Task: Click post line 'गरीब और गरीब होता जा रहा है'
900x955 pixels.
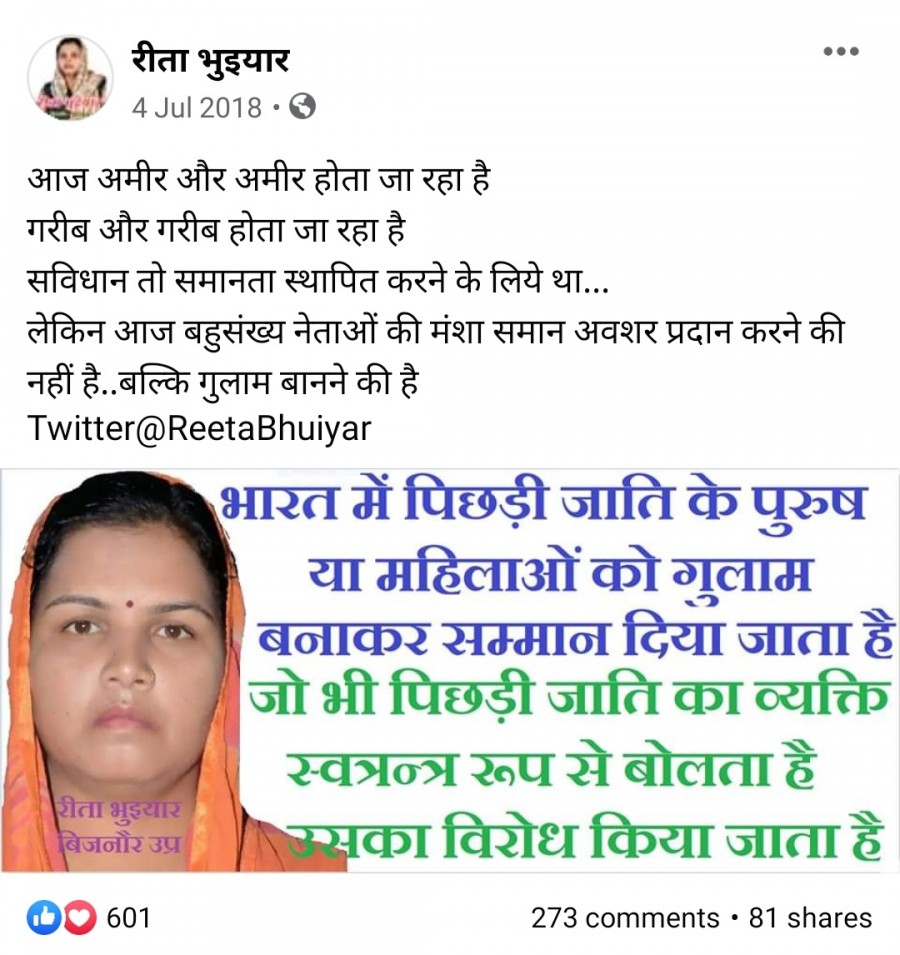Action: click(216, 231)
